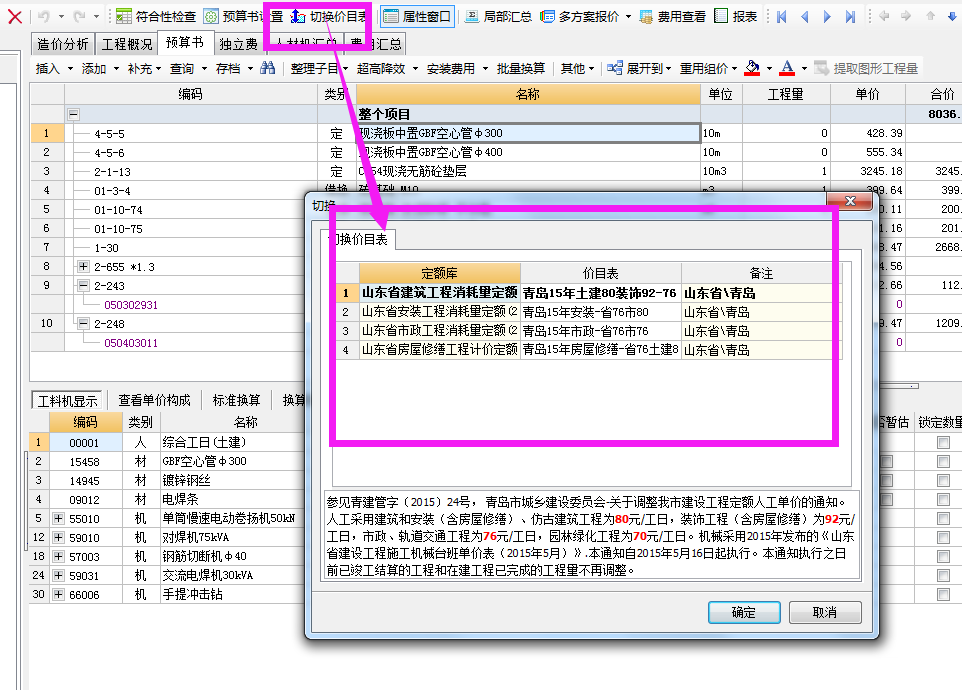Expand machine row 59010 对焊机
The width and height of the screenshot is (962, 690).
(x=58, y=537)
